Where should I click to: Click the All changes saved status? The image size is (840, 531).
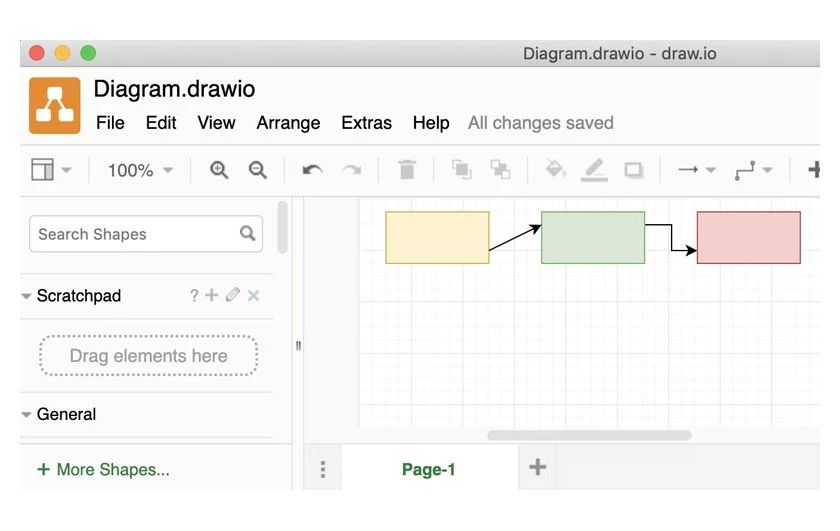(x=541, y=123)
